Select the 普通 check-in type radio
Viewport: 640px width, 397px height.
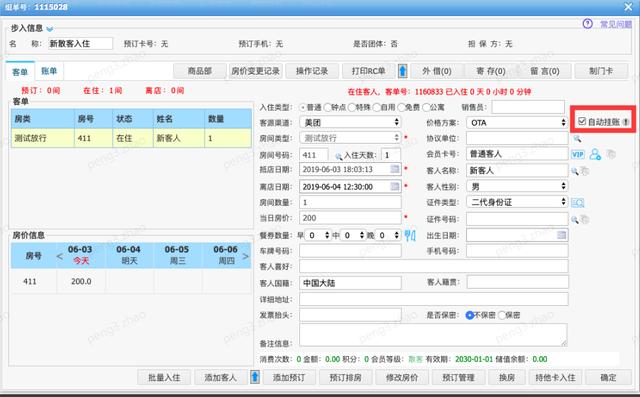tap(303, 108)
